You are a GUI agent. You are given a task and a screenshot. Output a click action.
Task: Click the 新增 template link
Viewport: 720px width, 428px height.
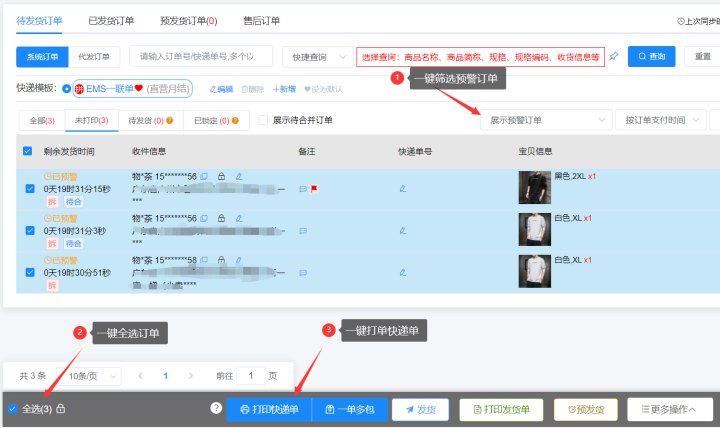point(284,89)
